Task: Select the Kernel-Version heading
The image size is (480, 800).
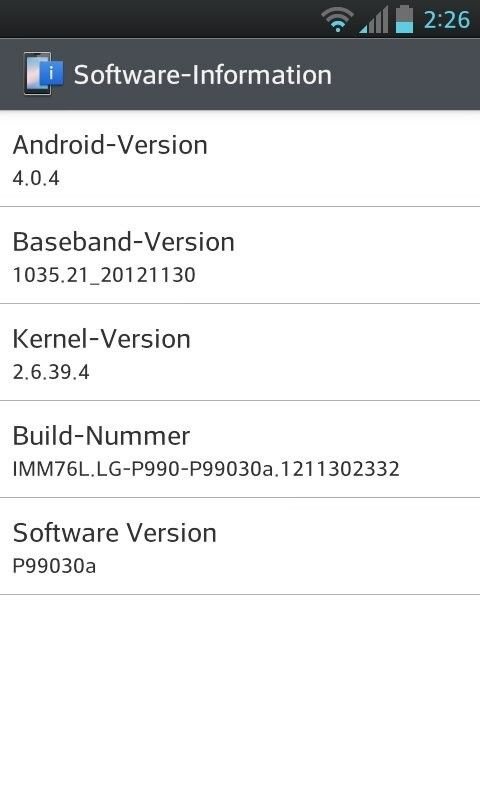Action: click(x=102, y=339)
